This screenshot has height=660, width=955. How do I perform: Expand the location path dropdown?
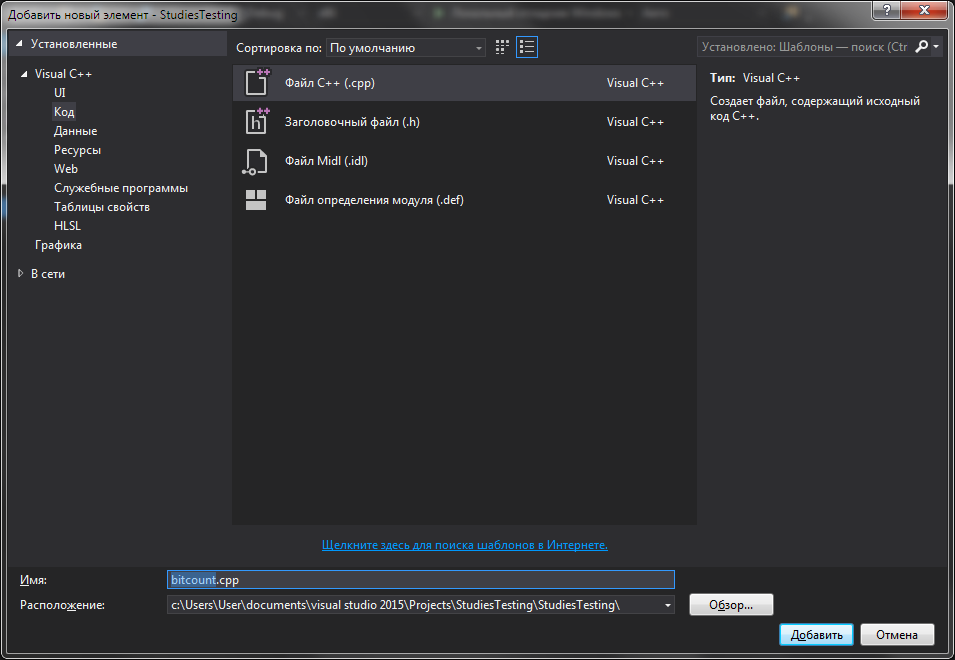pos(667,605)
